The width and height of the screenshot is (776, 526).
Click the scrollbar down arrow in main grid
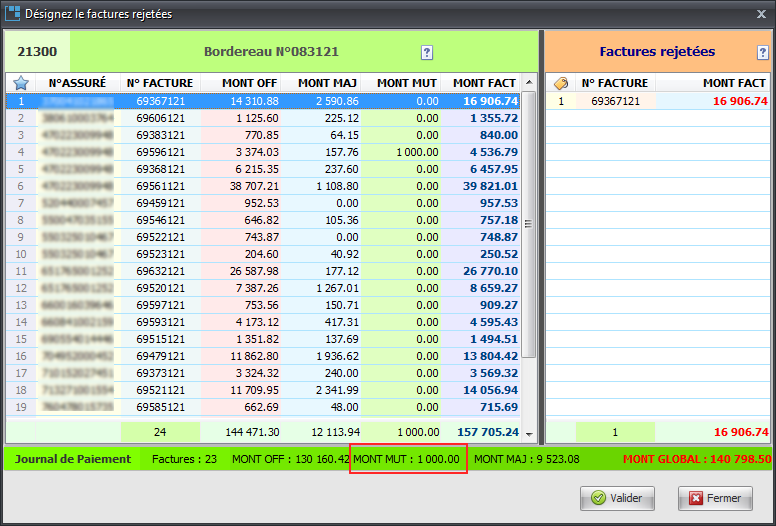click(530, 436)
